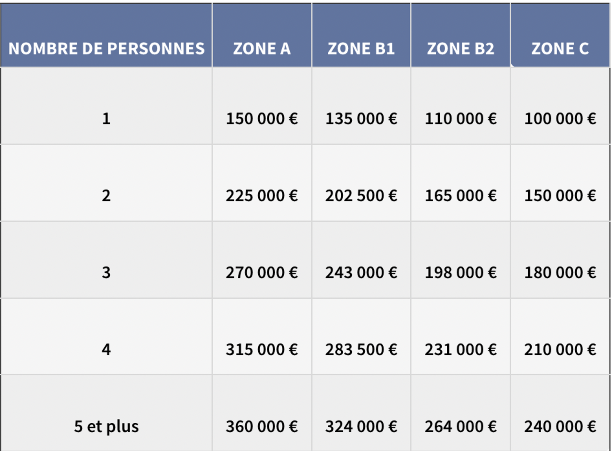The height and width of the screenshot is (454, 615).
Task: Click the 240 000 € cell
Action: tap(560, 426)
